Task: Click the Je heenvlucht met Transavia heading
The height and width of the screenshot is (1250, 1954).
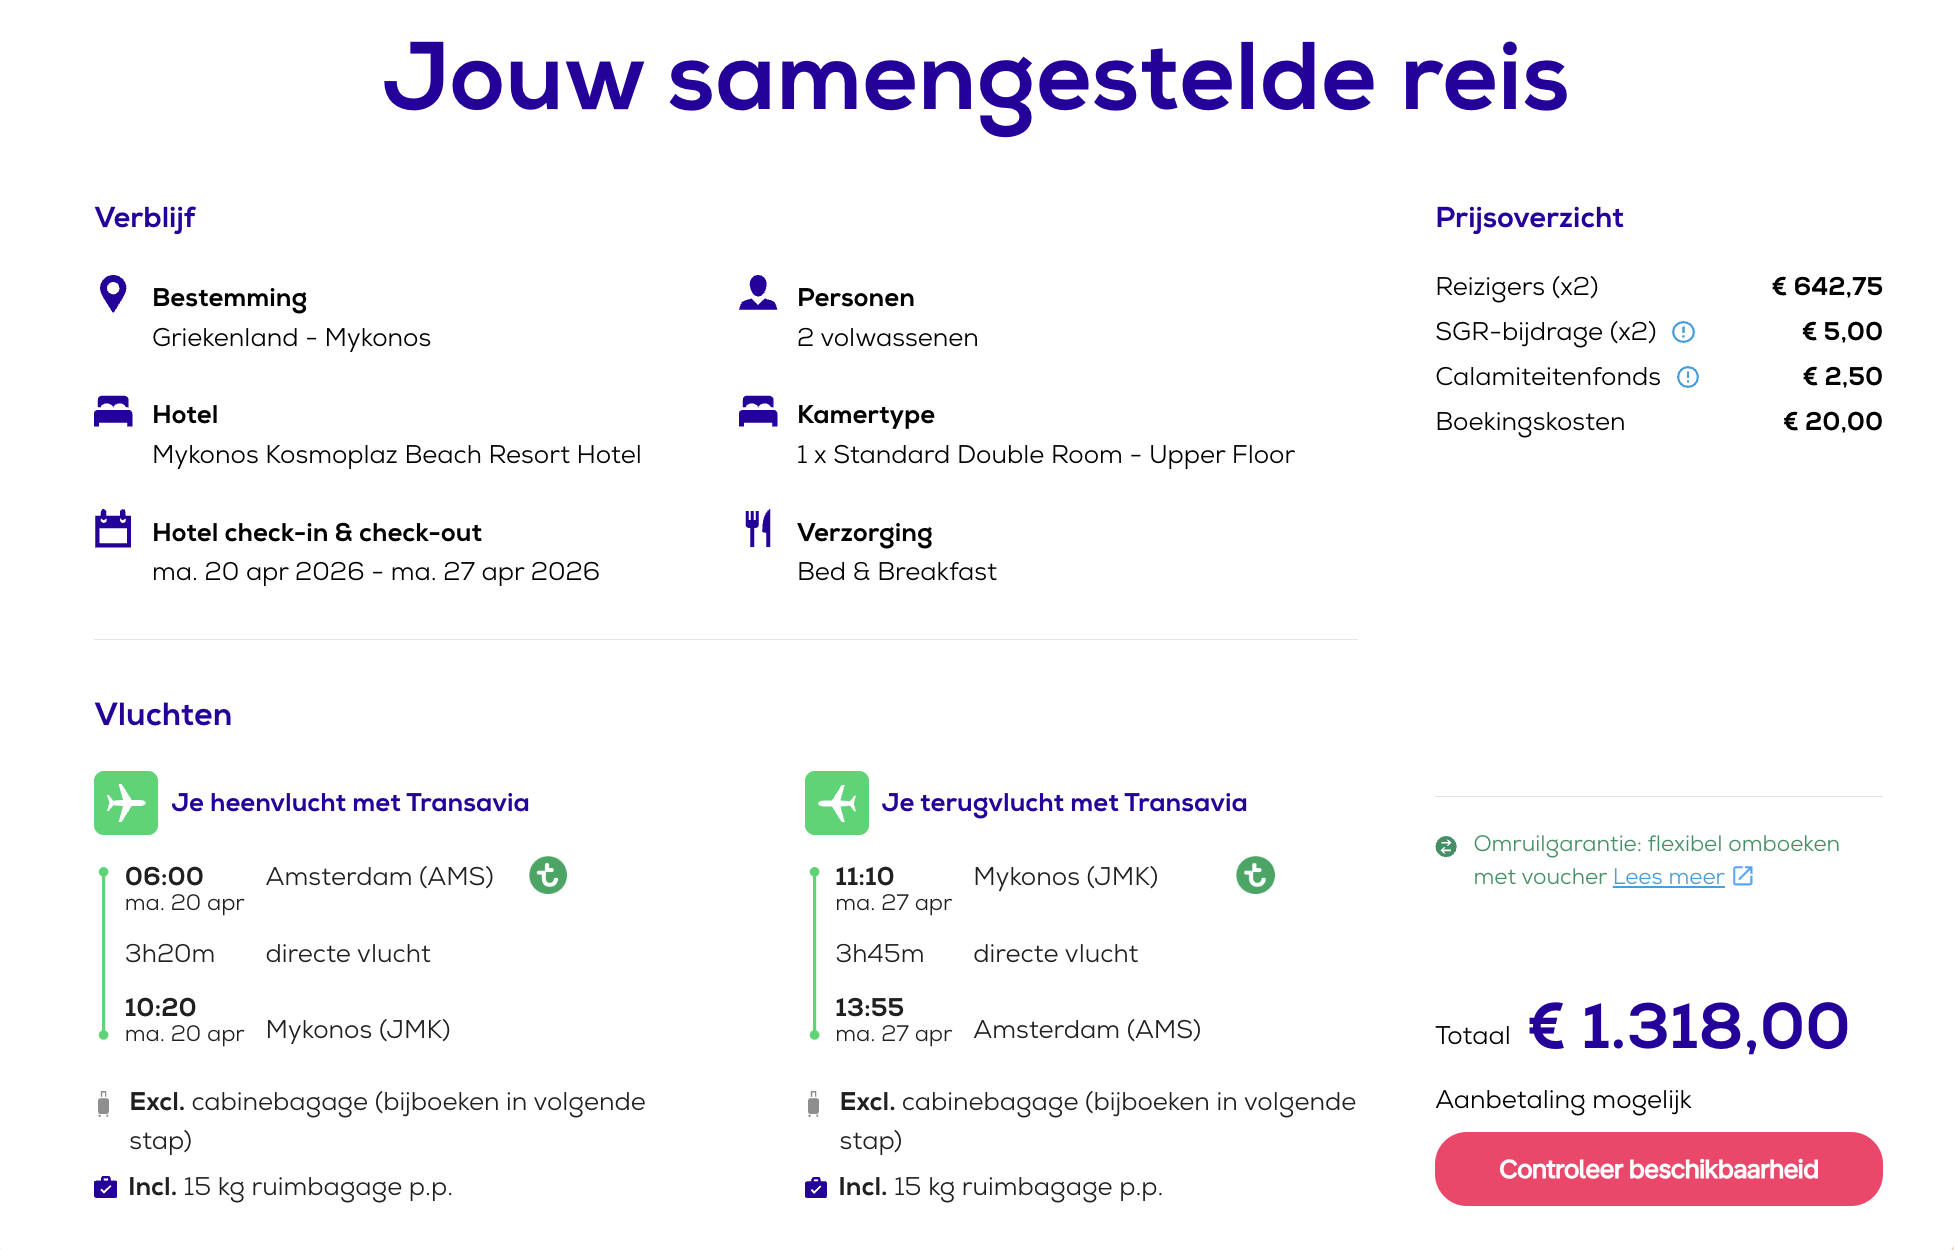Action: (350, 803)
